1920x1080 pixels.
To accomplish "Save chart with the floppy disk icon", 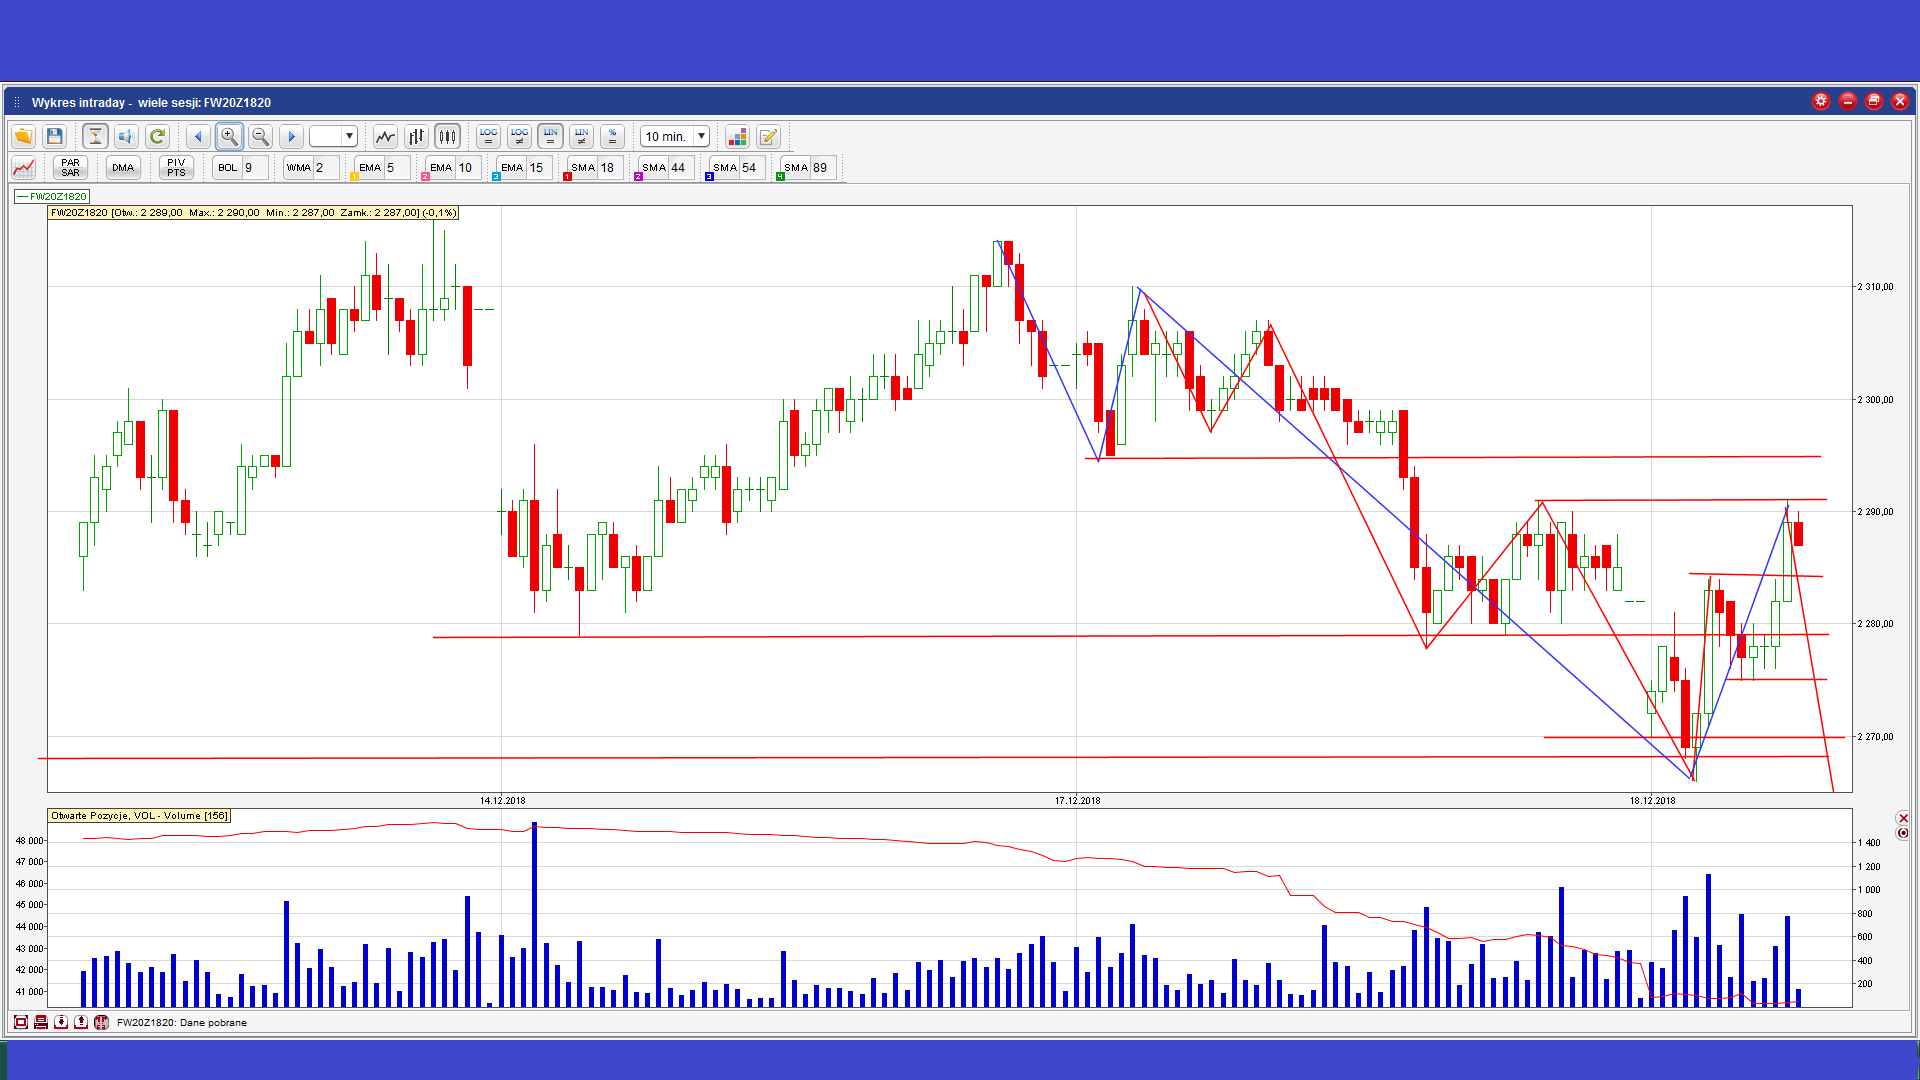I will pyautogui.click(x=55, y=136).
